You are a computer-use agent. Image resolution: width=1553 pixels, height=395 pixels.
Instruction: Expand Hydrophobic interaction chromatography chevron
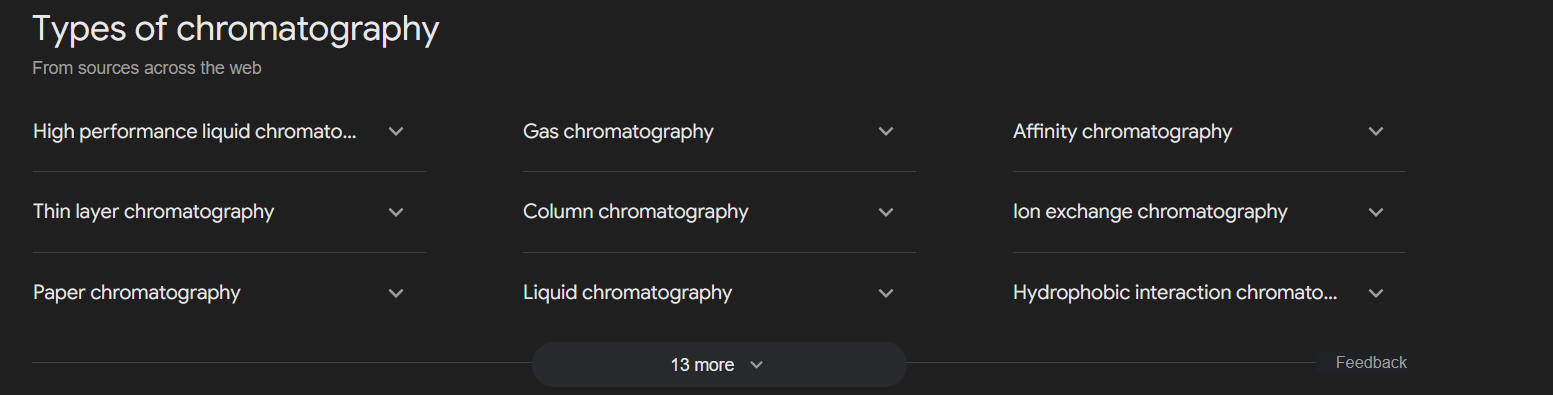click(1376, 293)
